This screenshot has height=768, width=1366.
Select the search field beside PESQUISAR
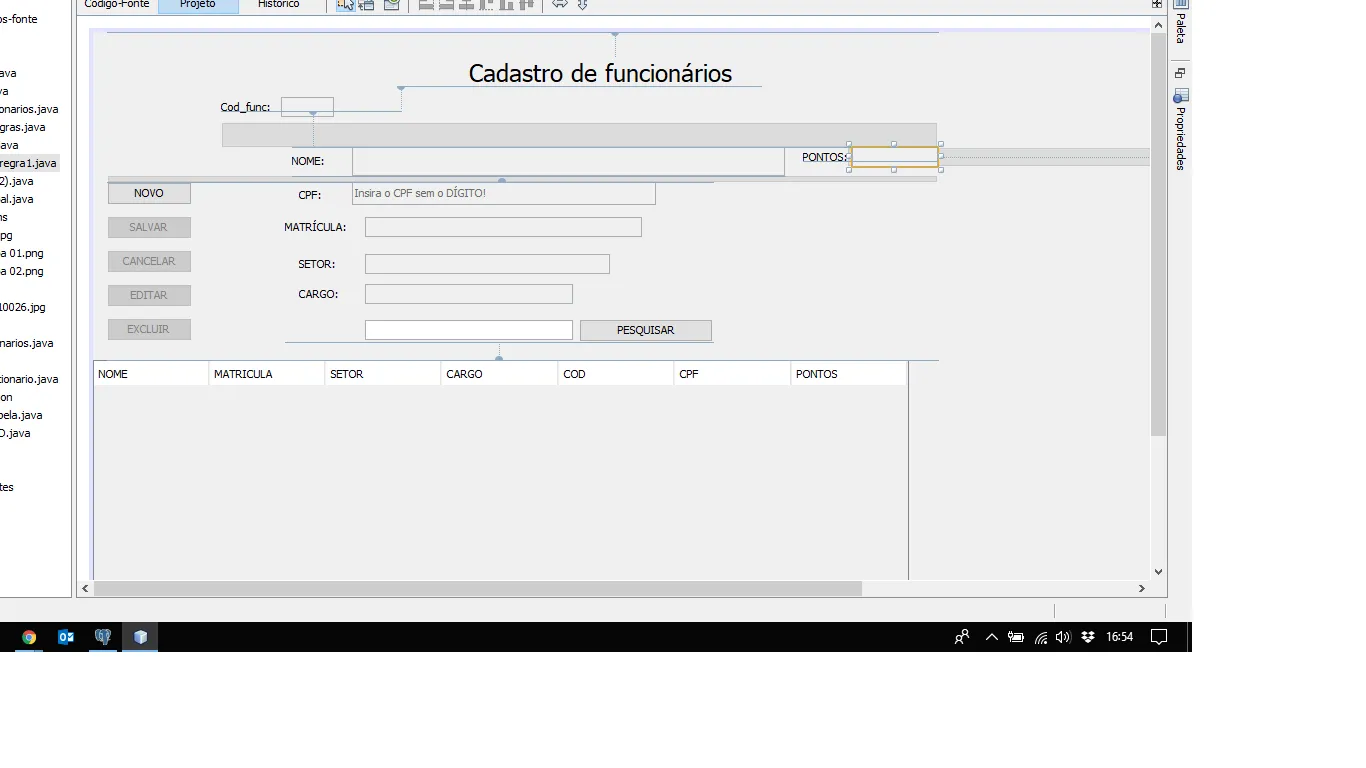pyautogui.click(x=469, y=330)
